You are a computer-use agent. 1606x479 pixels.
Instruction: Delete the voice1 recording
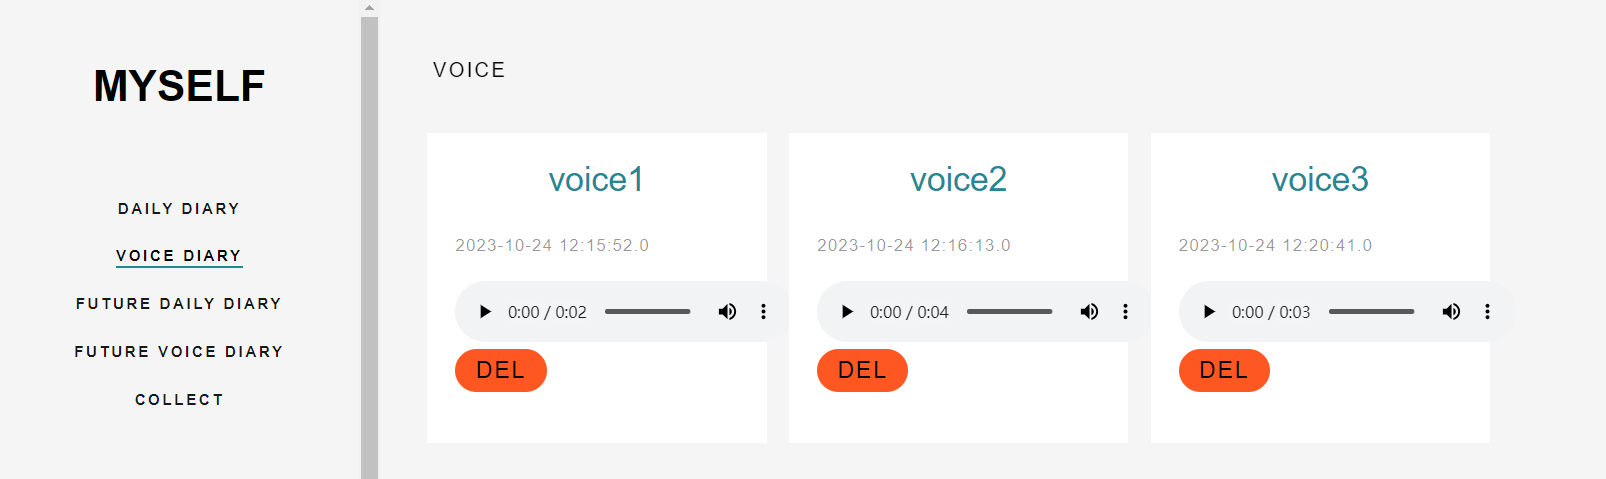coord(500,370)
